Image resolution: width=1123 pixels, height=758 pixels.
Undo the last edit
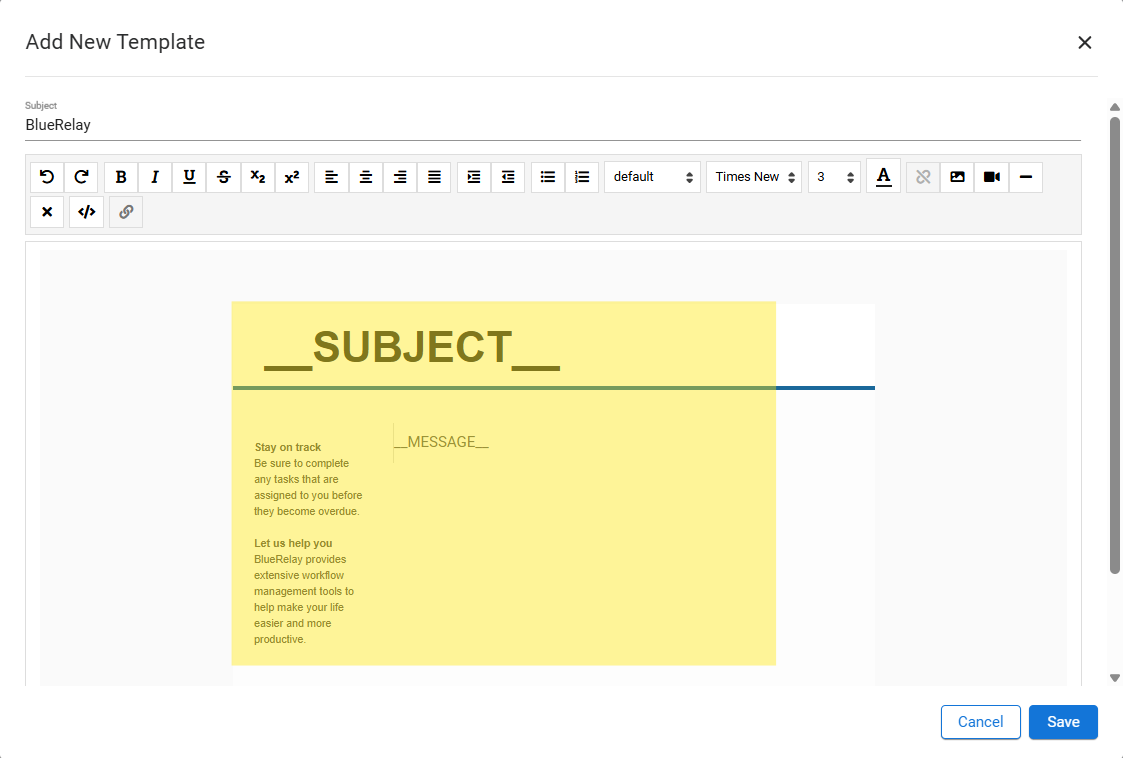click(47, 177)
